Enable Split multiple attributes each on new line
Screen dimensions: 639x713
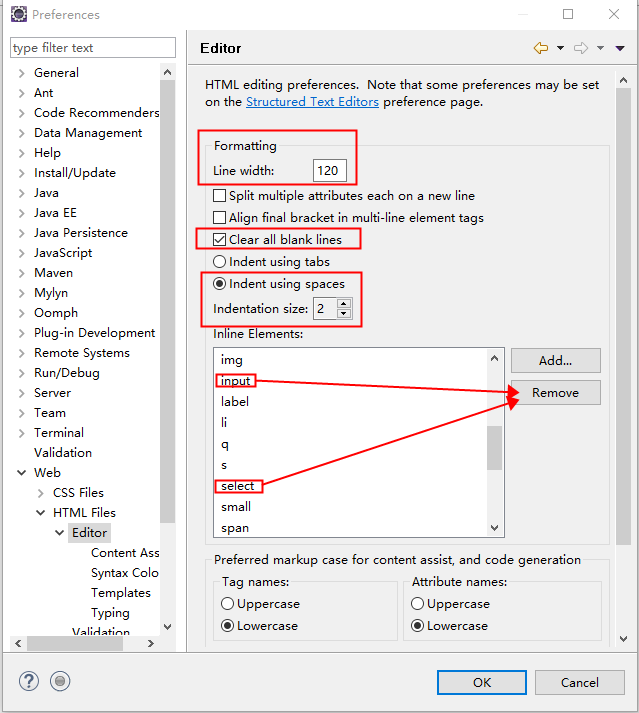(221, 196)
